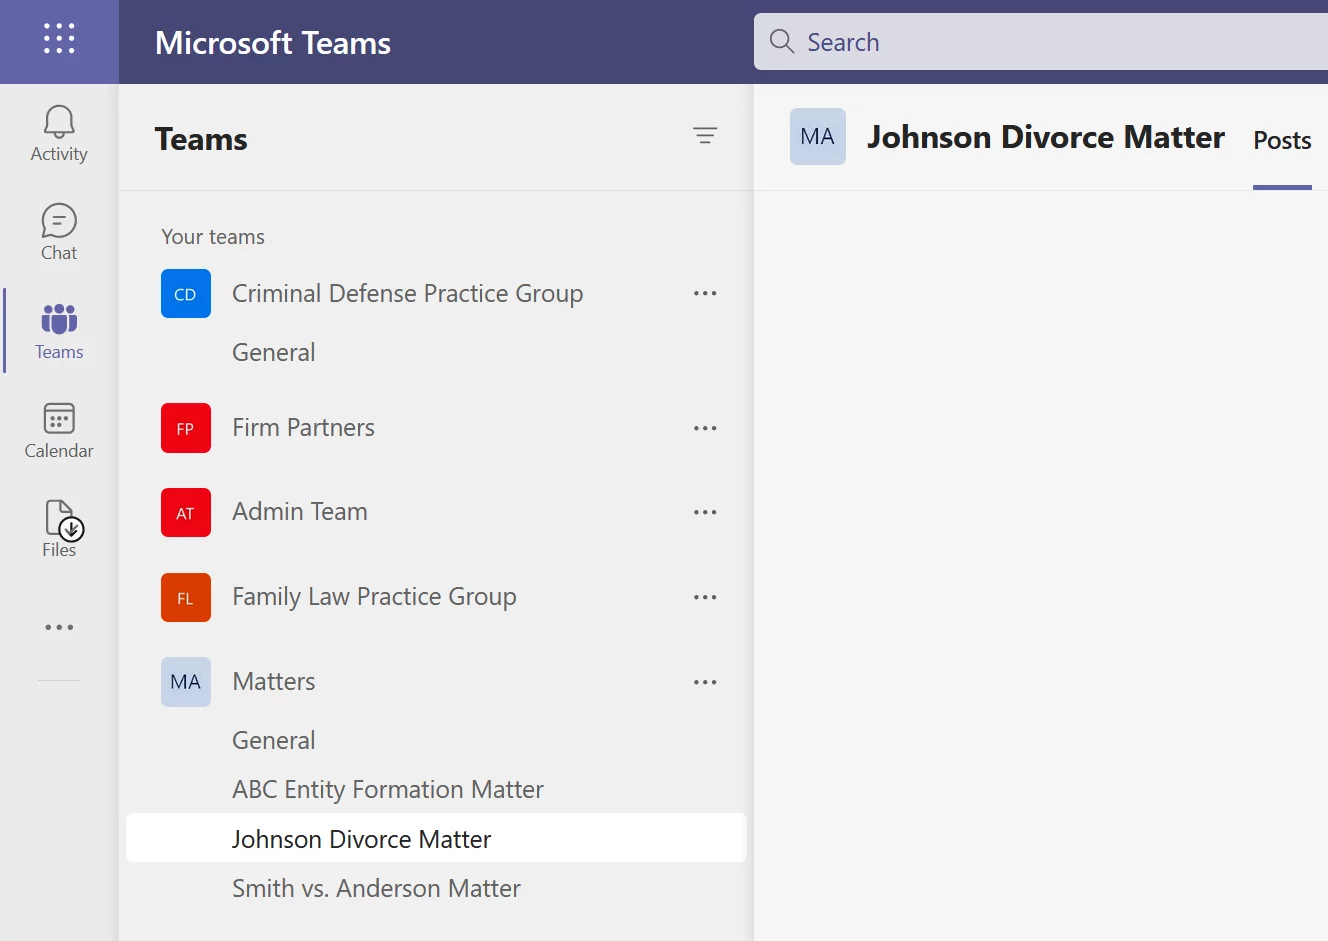The image size is (1328, 941).
Task: Switch to the Posts tab
Action: 1282,141
